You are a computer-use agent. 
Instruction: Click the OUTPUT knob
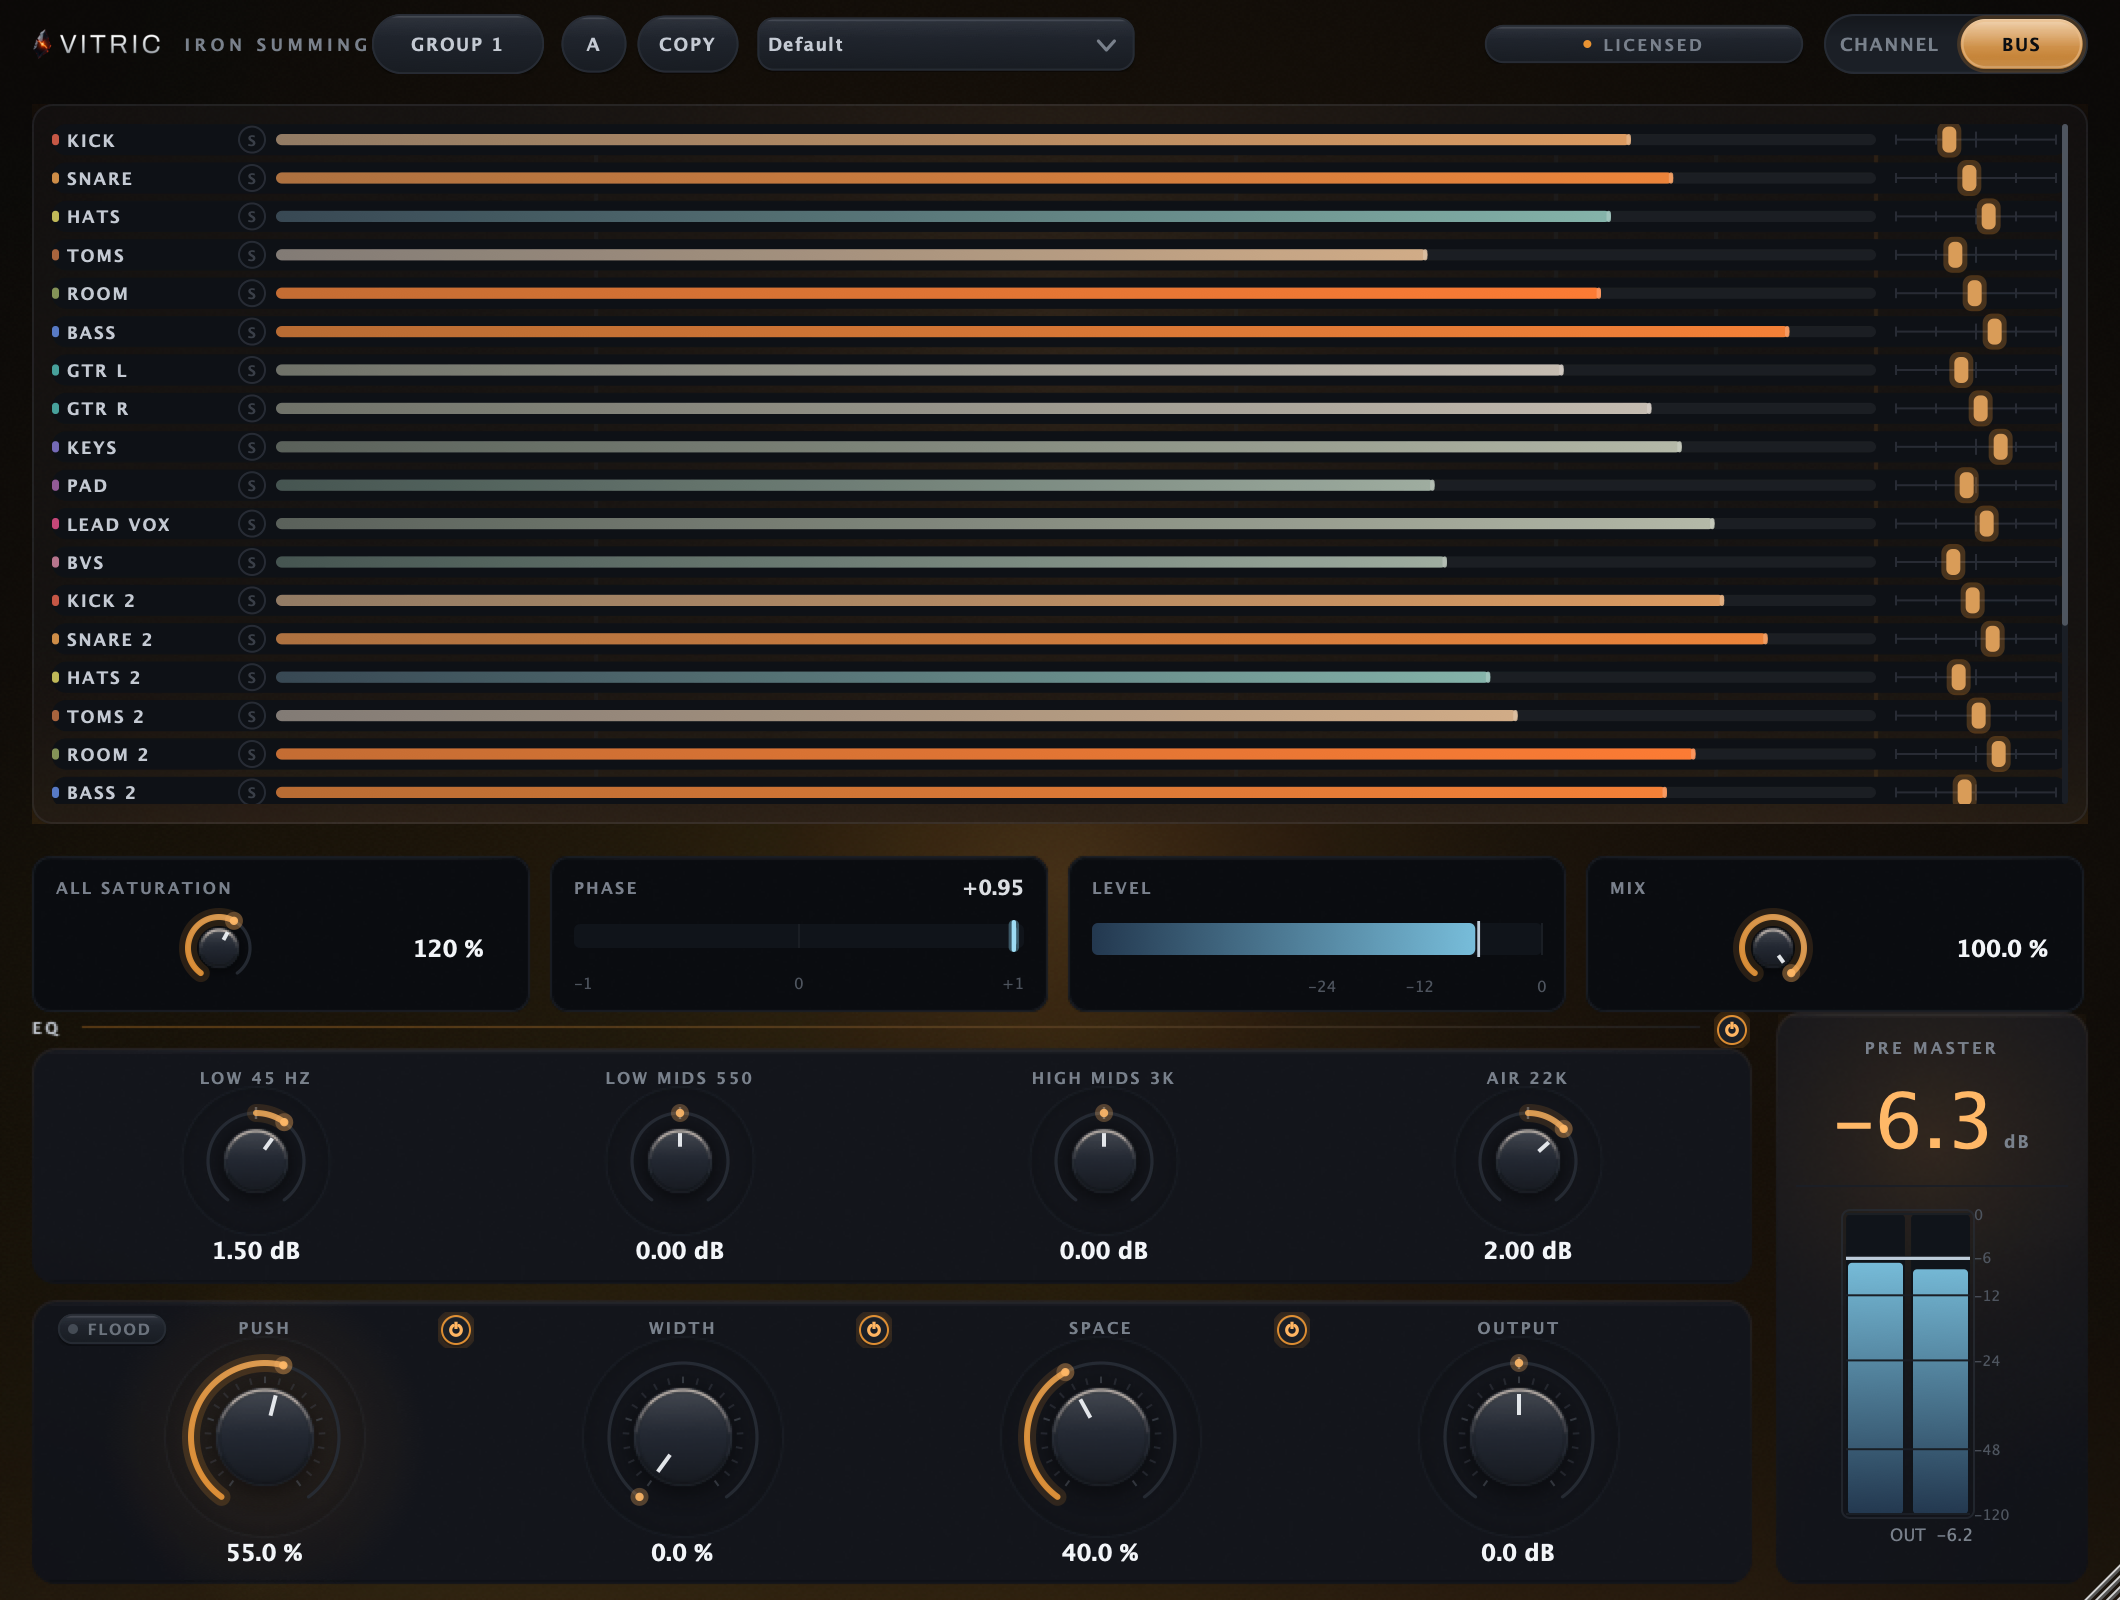coord(1519,1437)
